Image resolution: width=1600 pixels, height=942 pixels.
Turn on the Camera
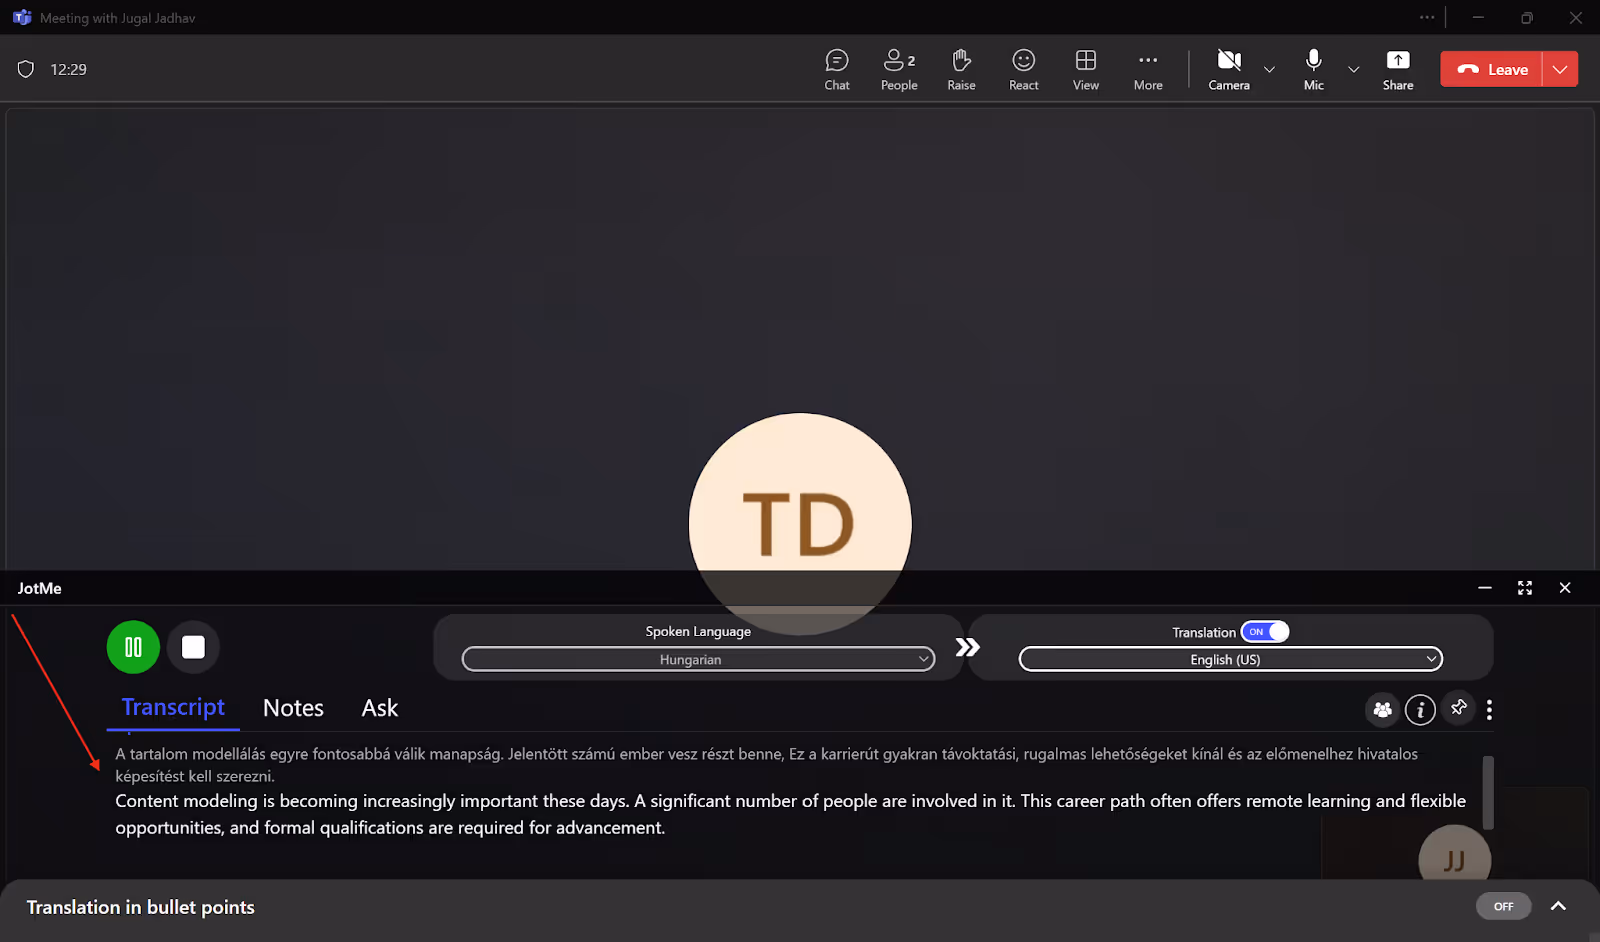[x=1229, y=70]
